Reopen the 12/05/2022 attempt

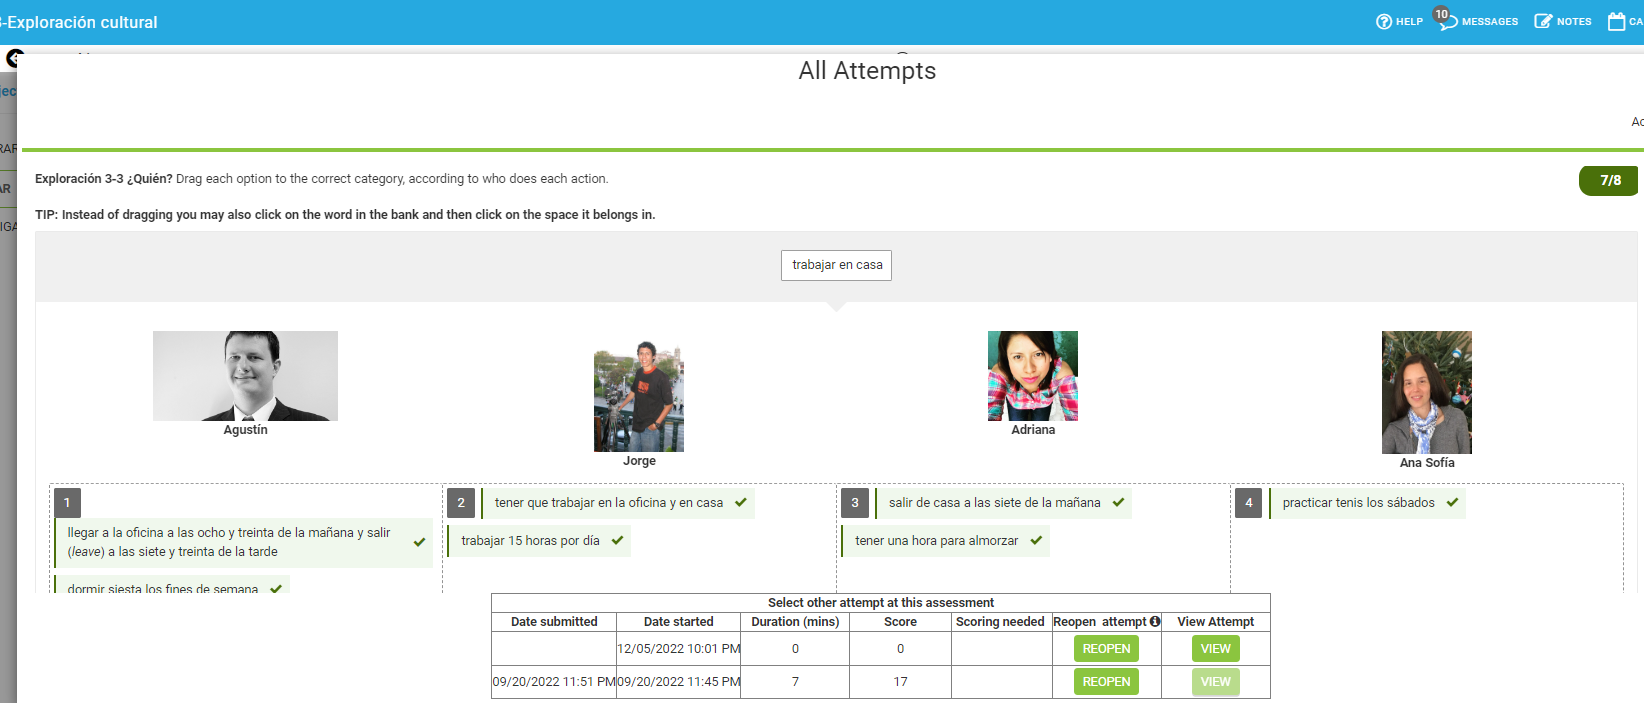1106,649
